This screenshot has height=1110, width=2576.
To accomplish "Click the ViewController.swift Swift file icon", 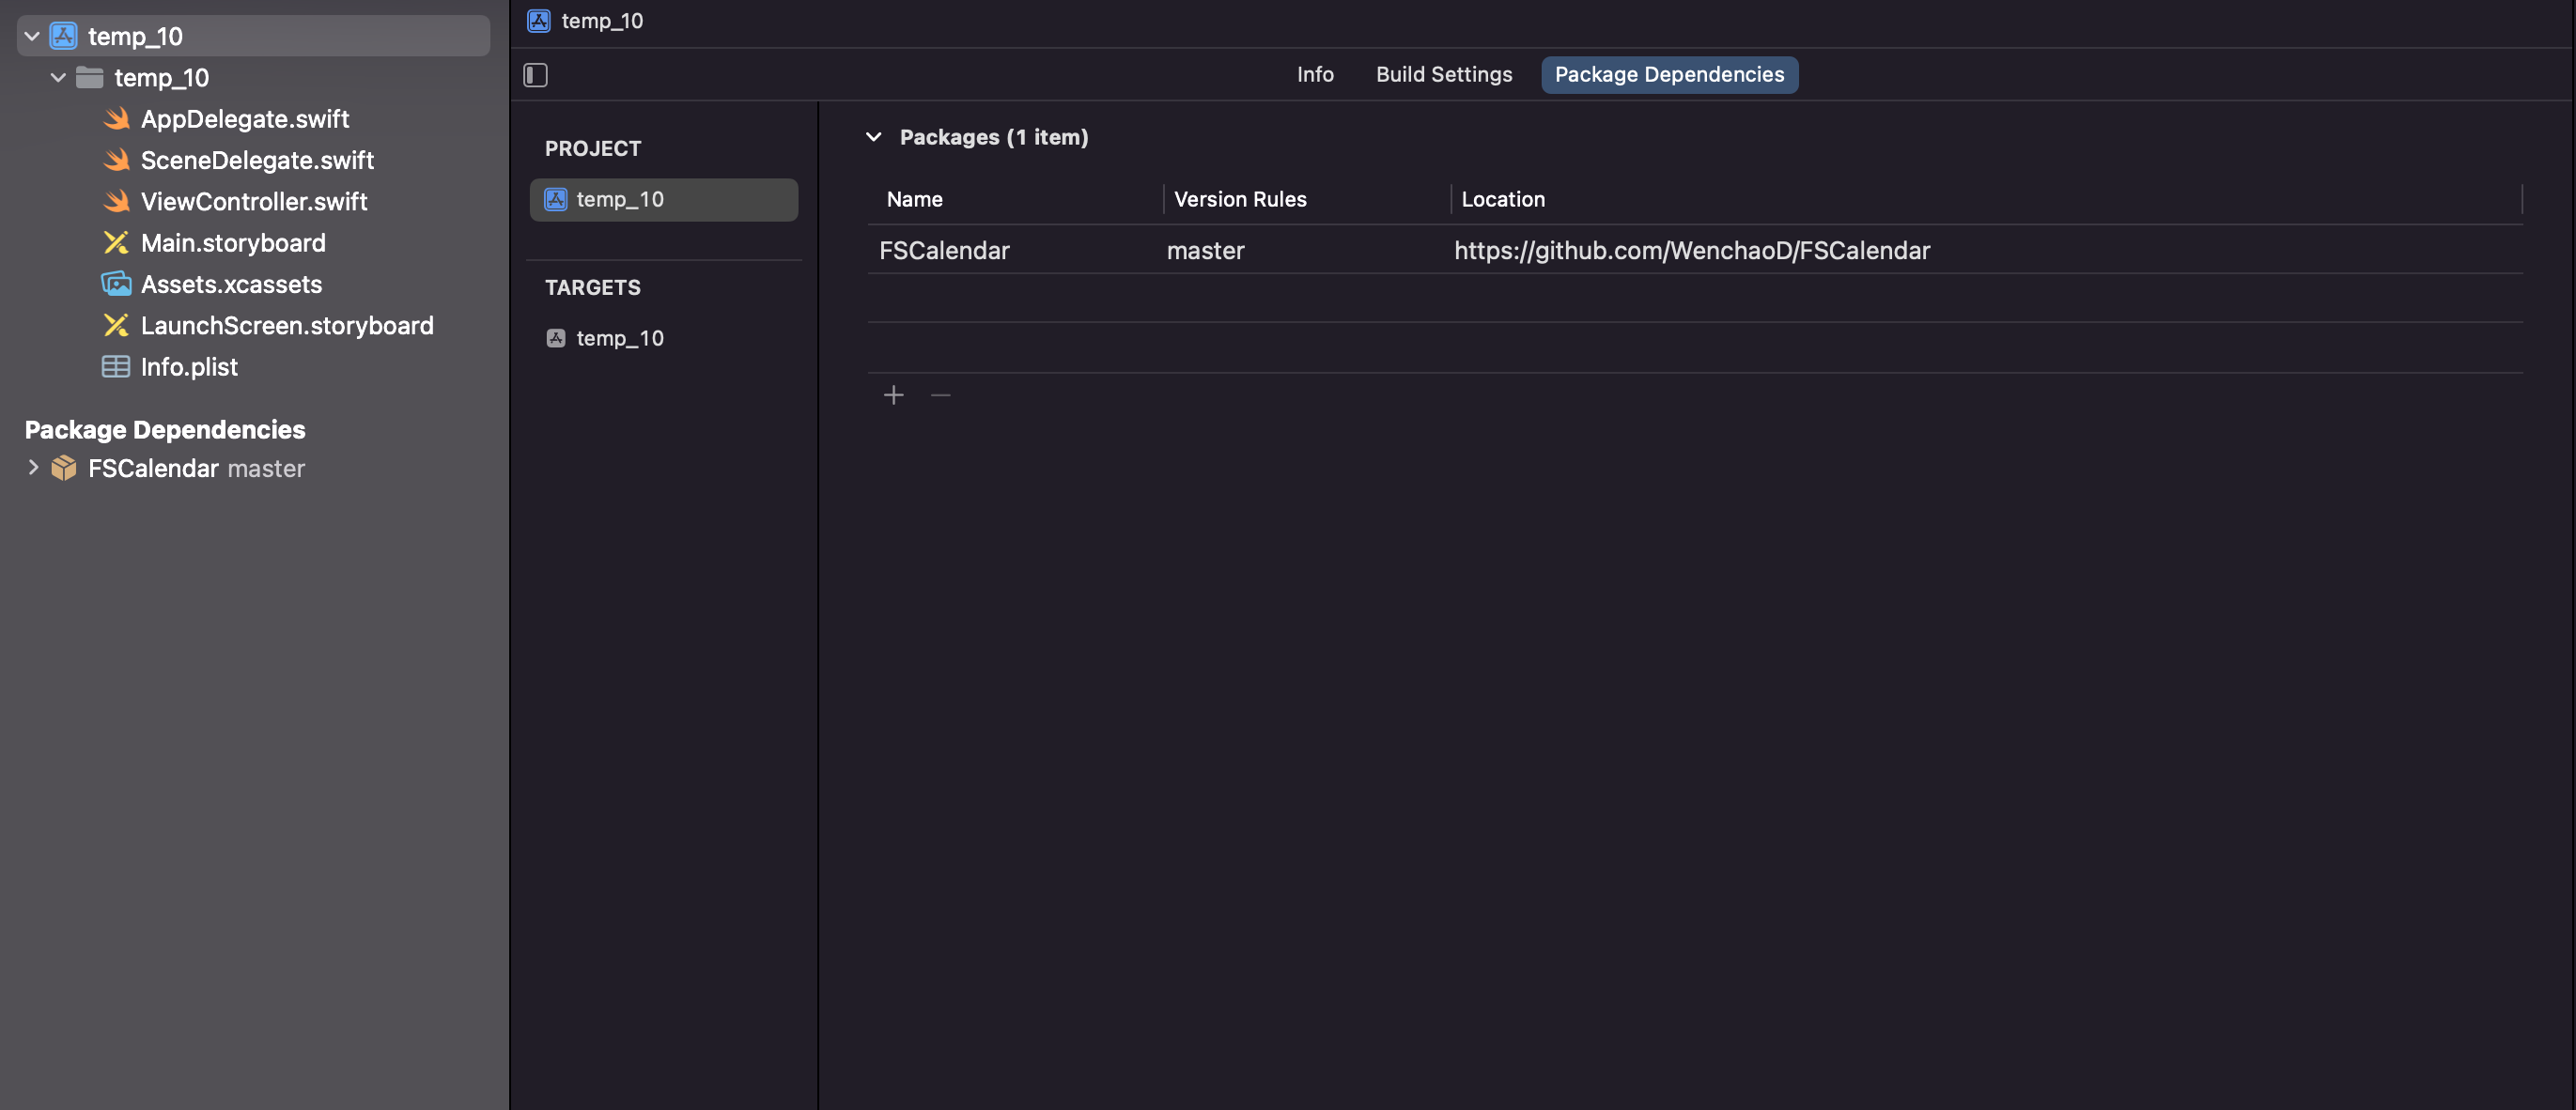I will (116, 201).
